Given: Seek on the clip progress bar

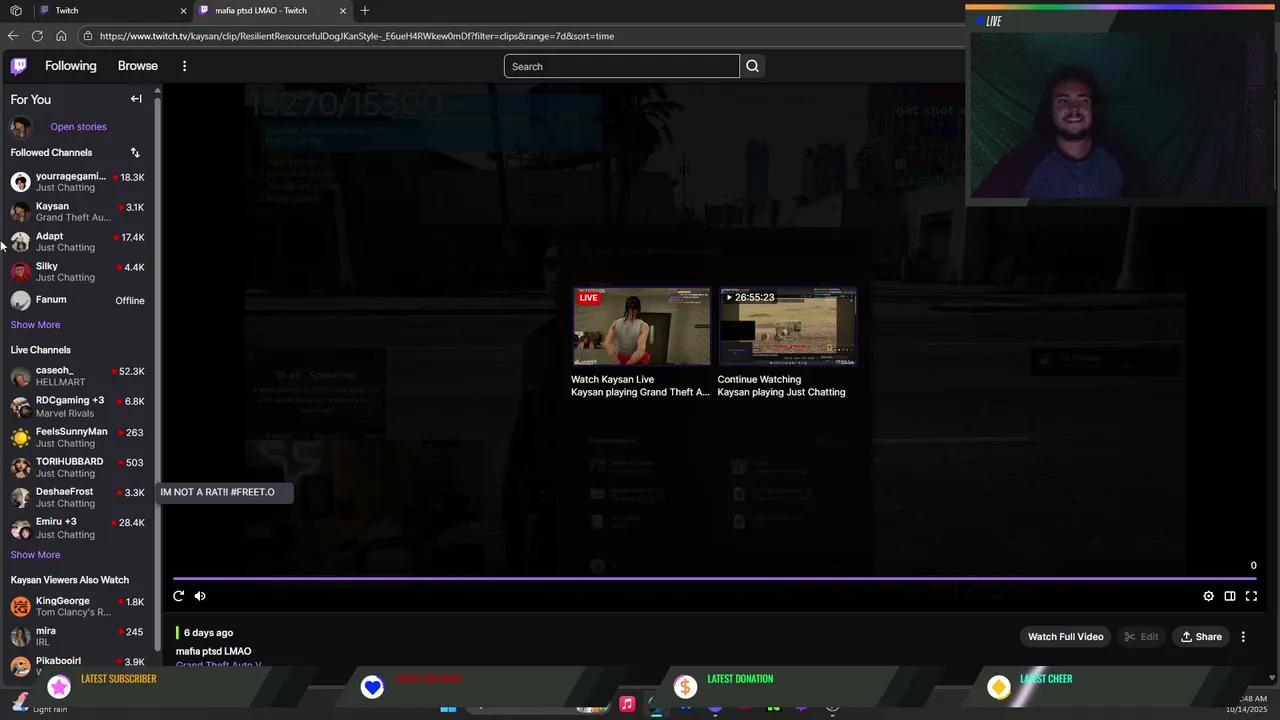Looking at the screenshot, I should point(714,578).
